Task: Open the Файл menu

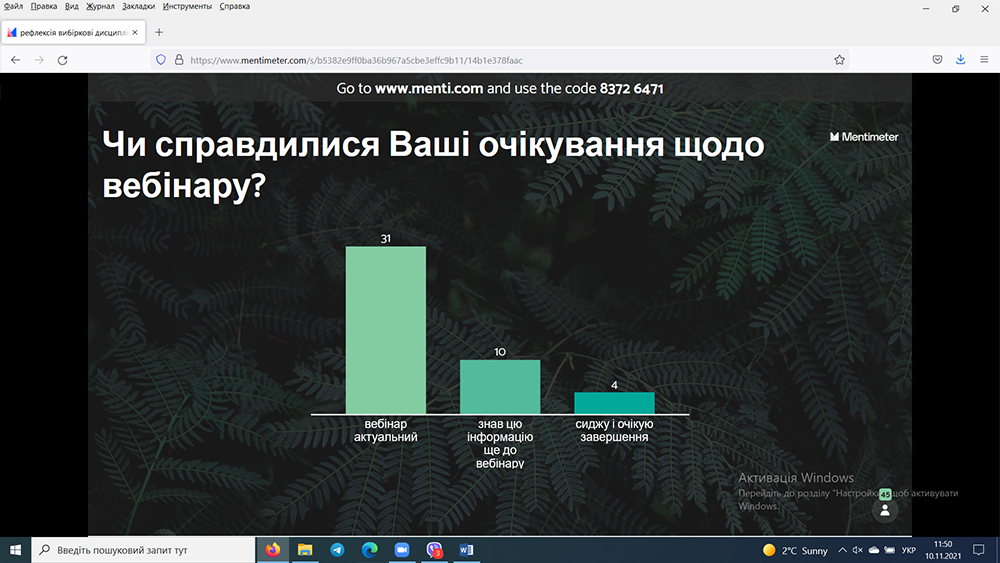Action: pos(13,6)
